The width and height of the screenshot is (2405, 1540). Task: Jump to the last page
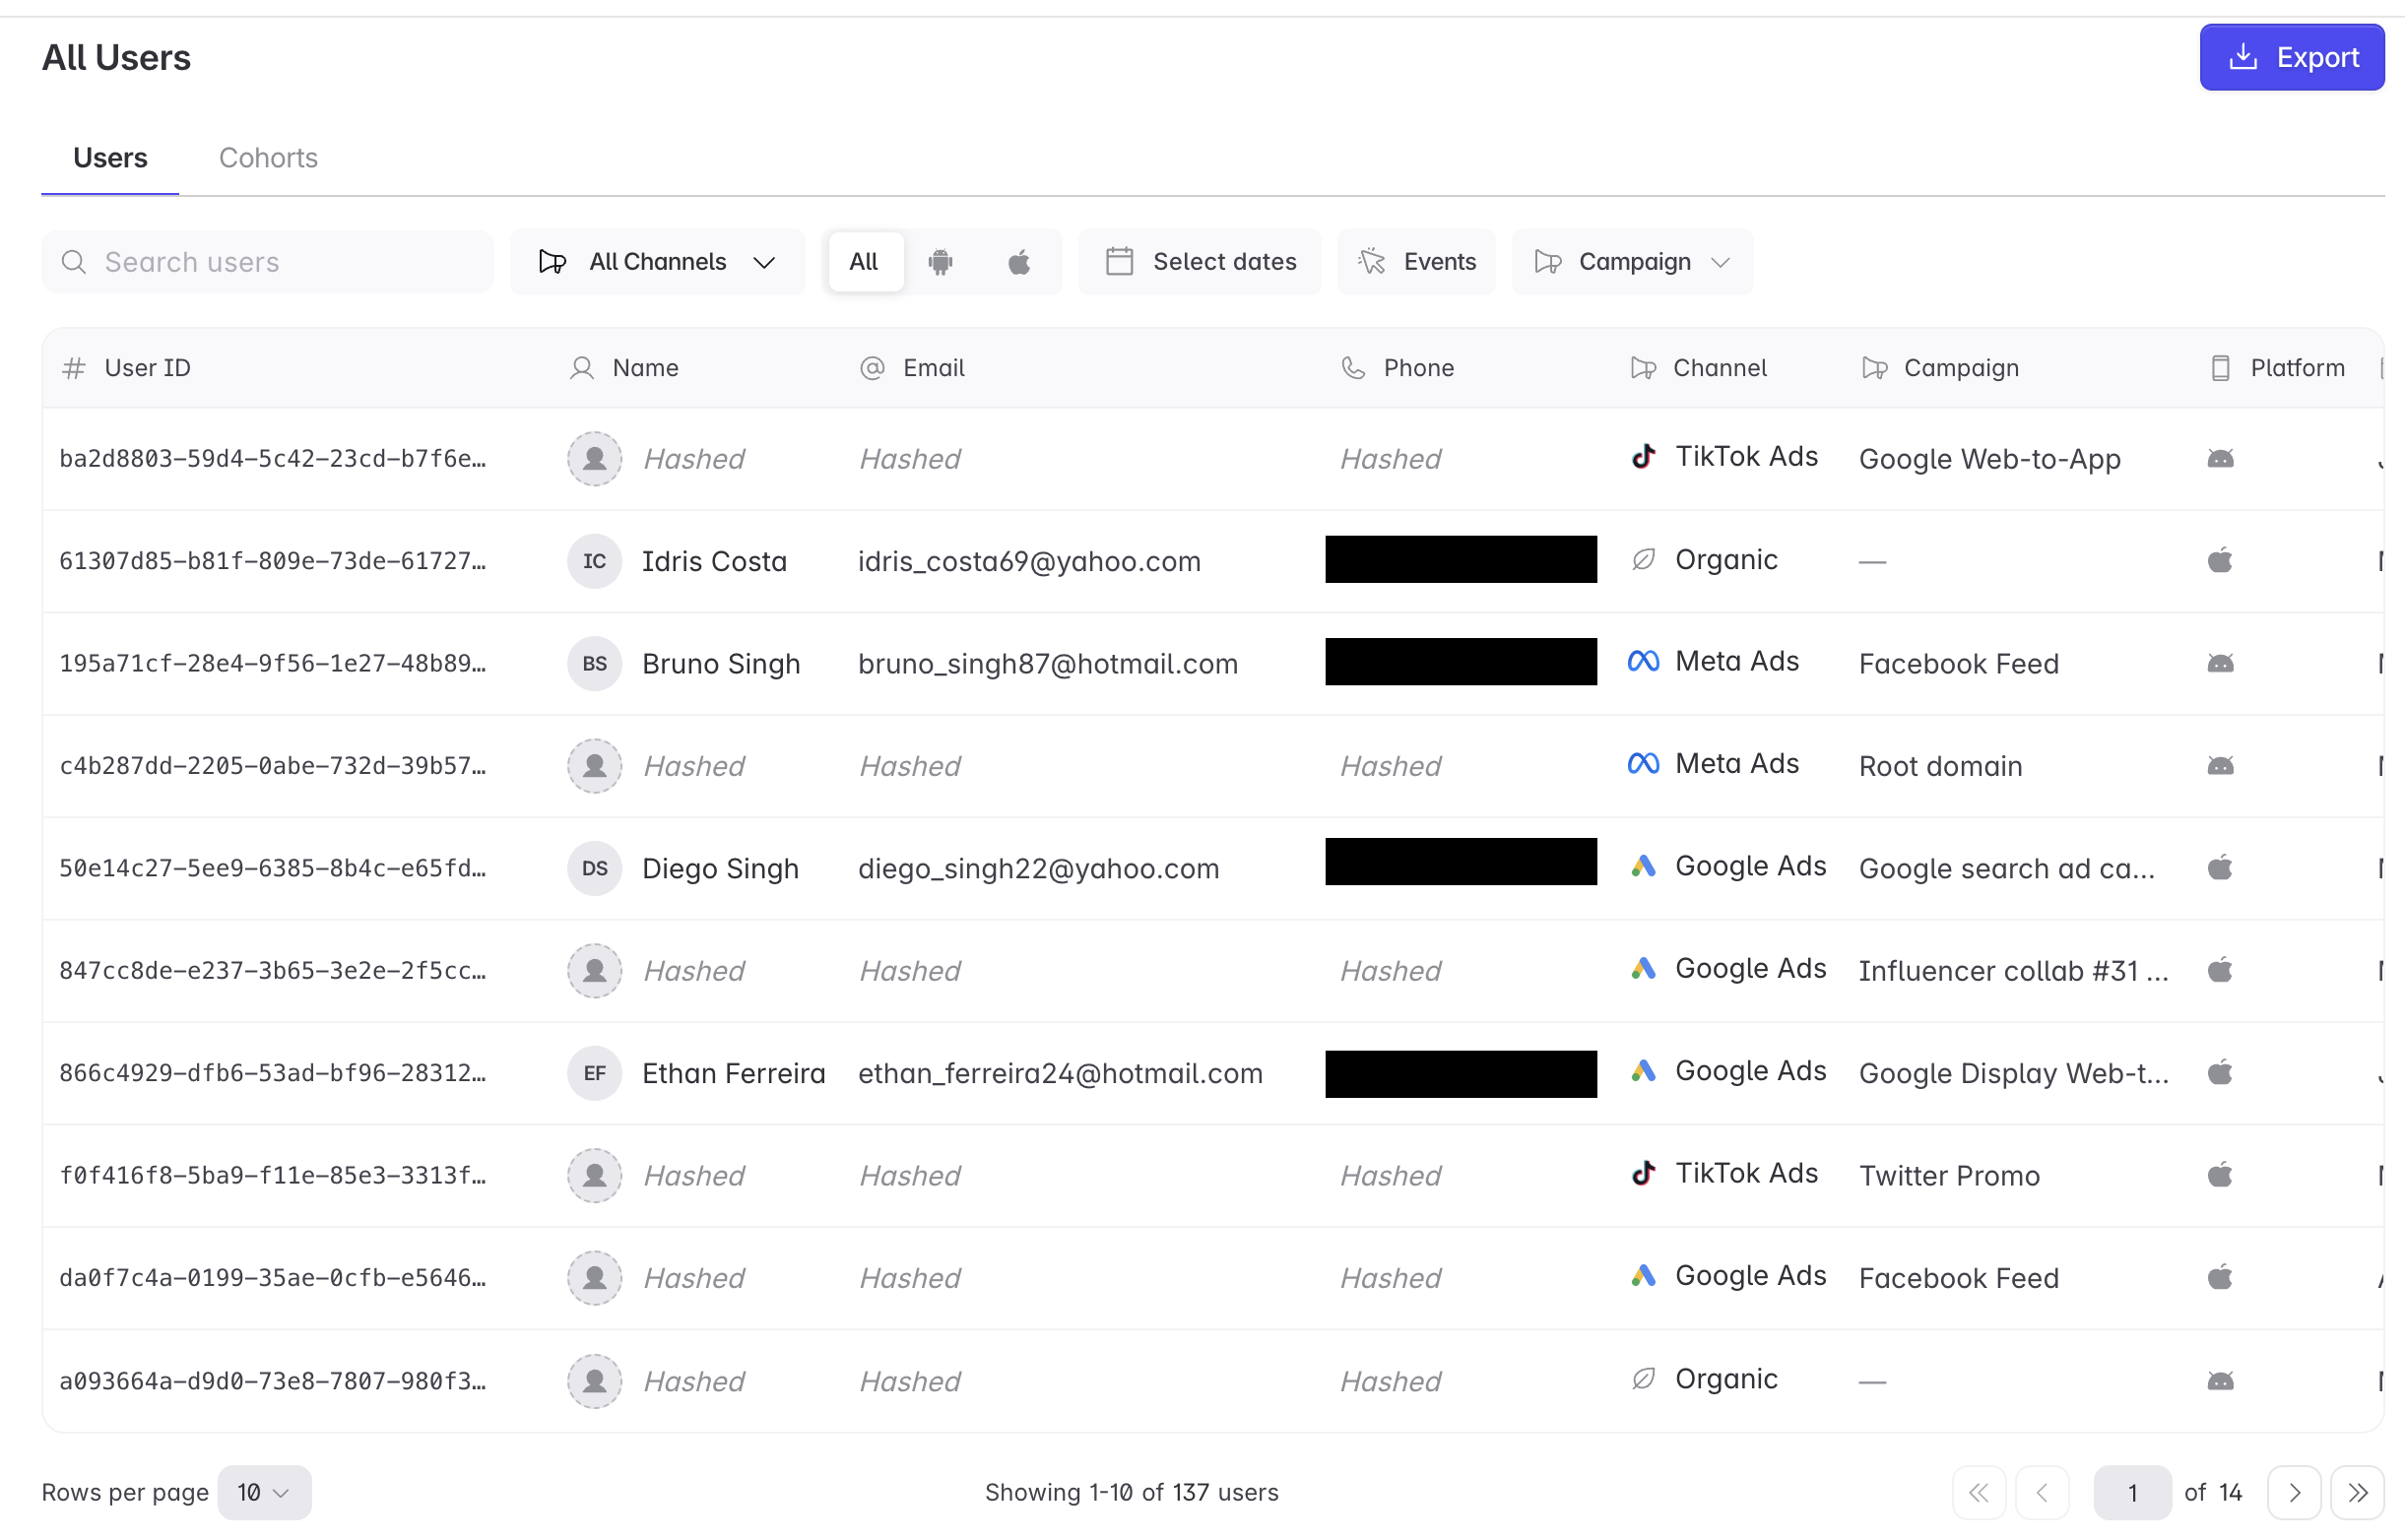[x=2357, y=1493]
